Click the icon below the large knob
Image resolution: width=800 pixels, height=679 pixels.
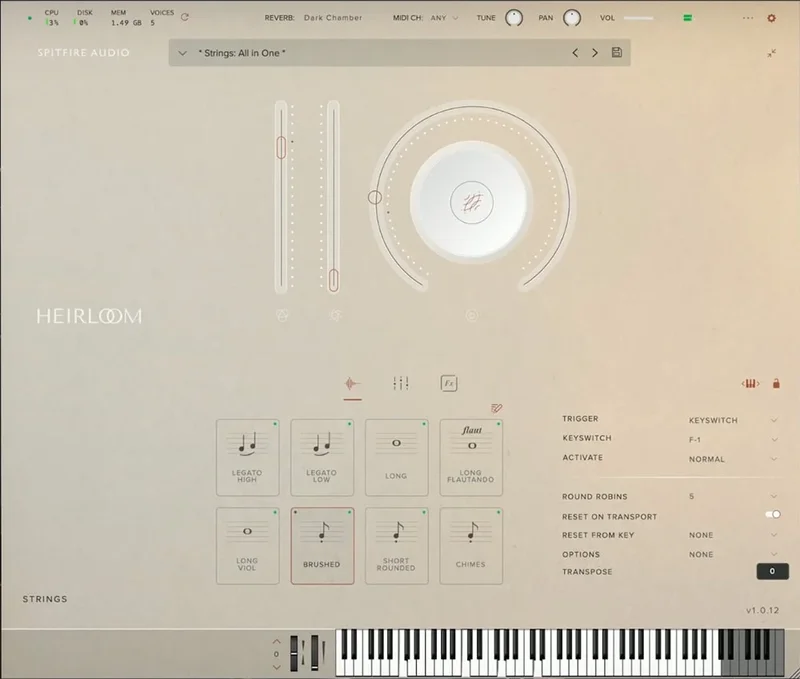(471, 316)
